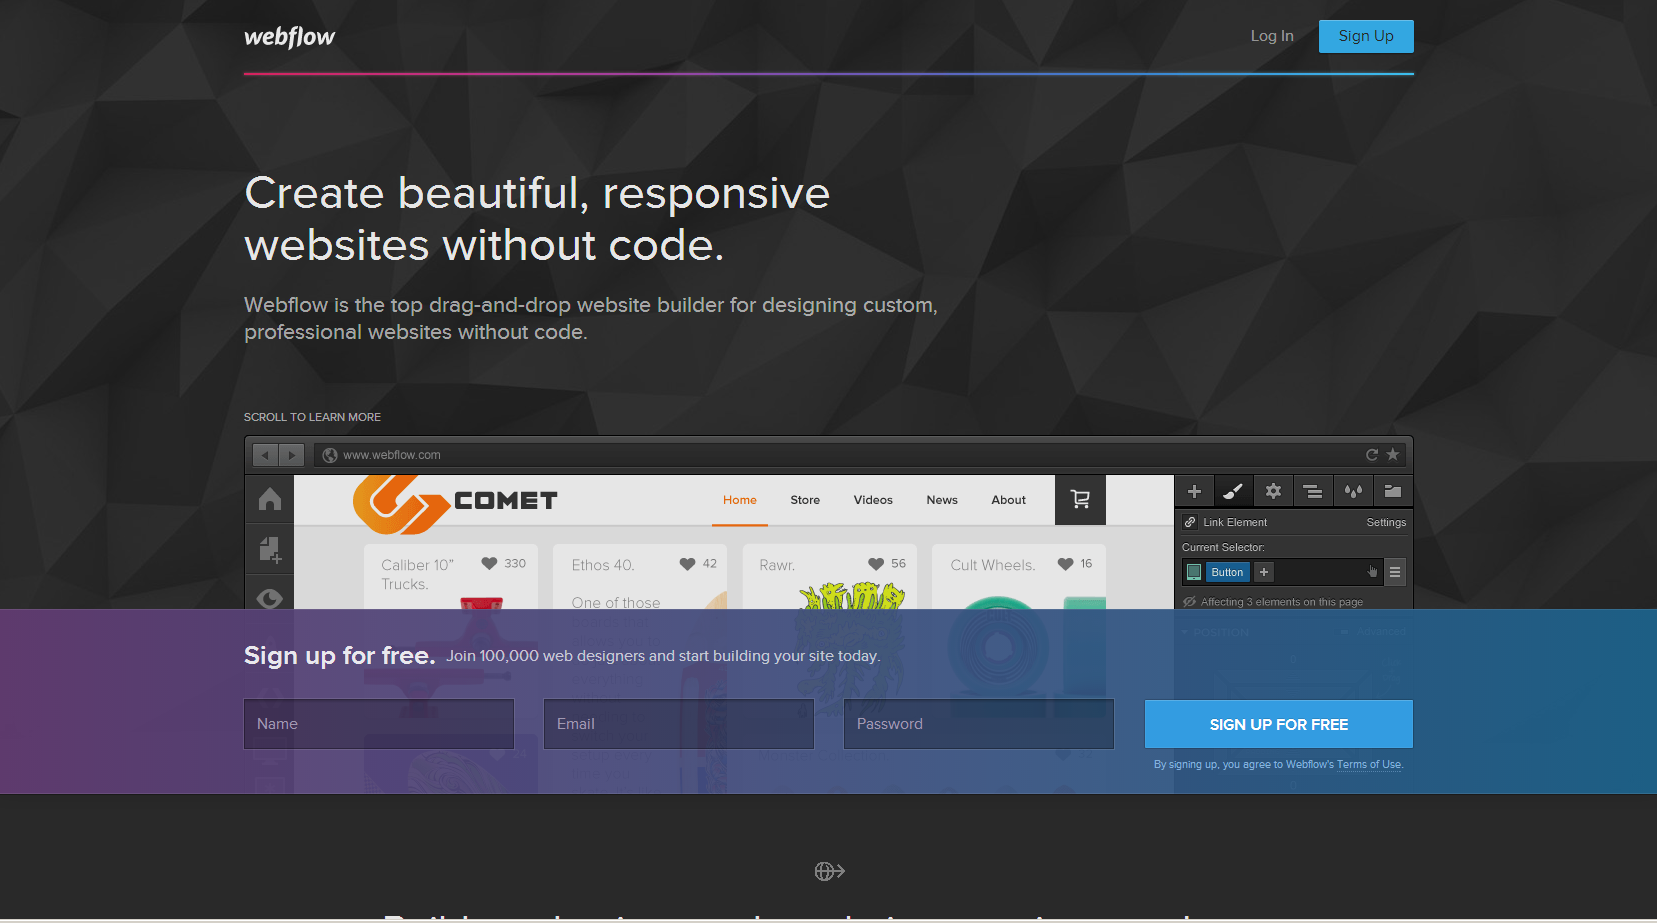1657x923 pixels.
Task: Click the browser back arrow in the mockup
Action: (x=265, y=455)
